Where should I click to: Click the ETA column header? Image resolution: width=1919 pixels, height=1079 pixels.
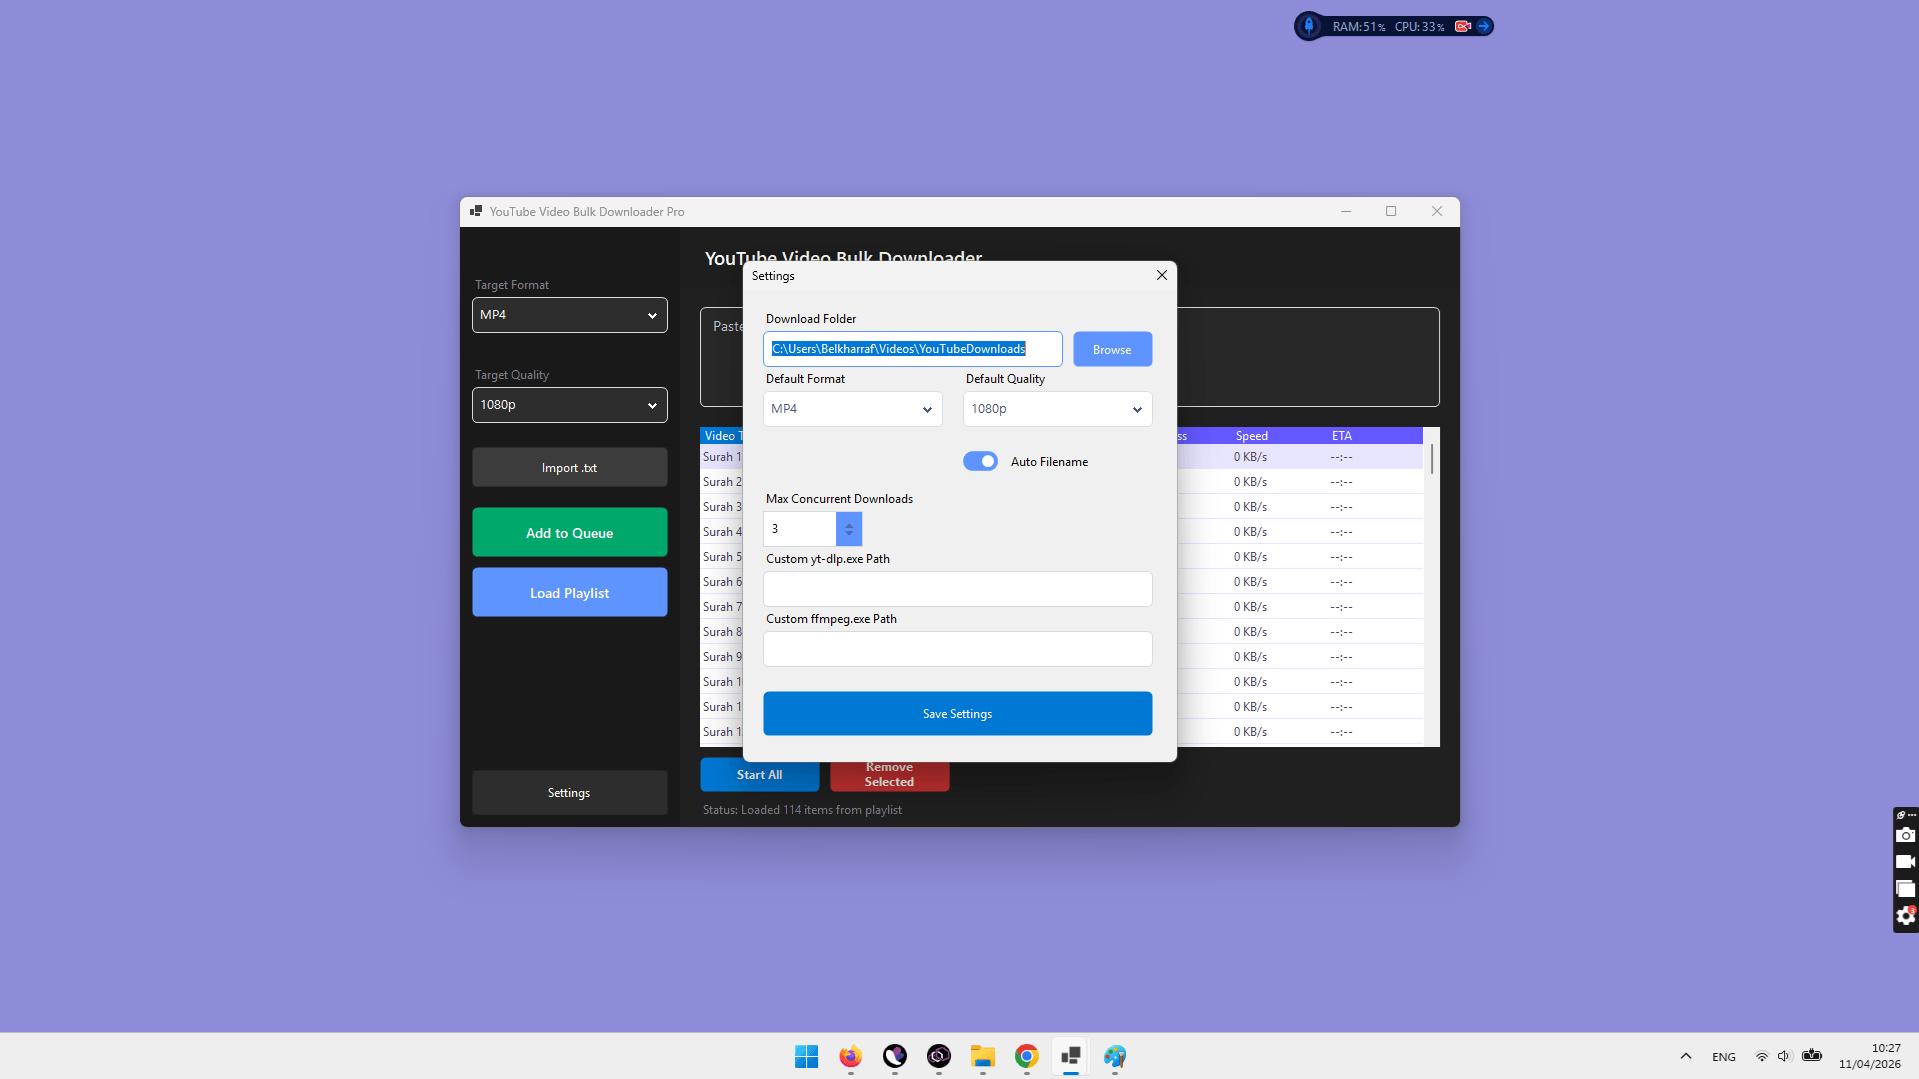coord(1341,436)
